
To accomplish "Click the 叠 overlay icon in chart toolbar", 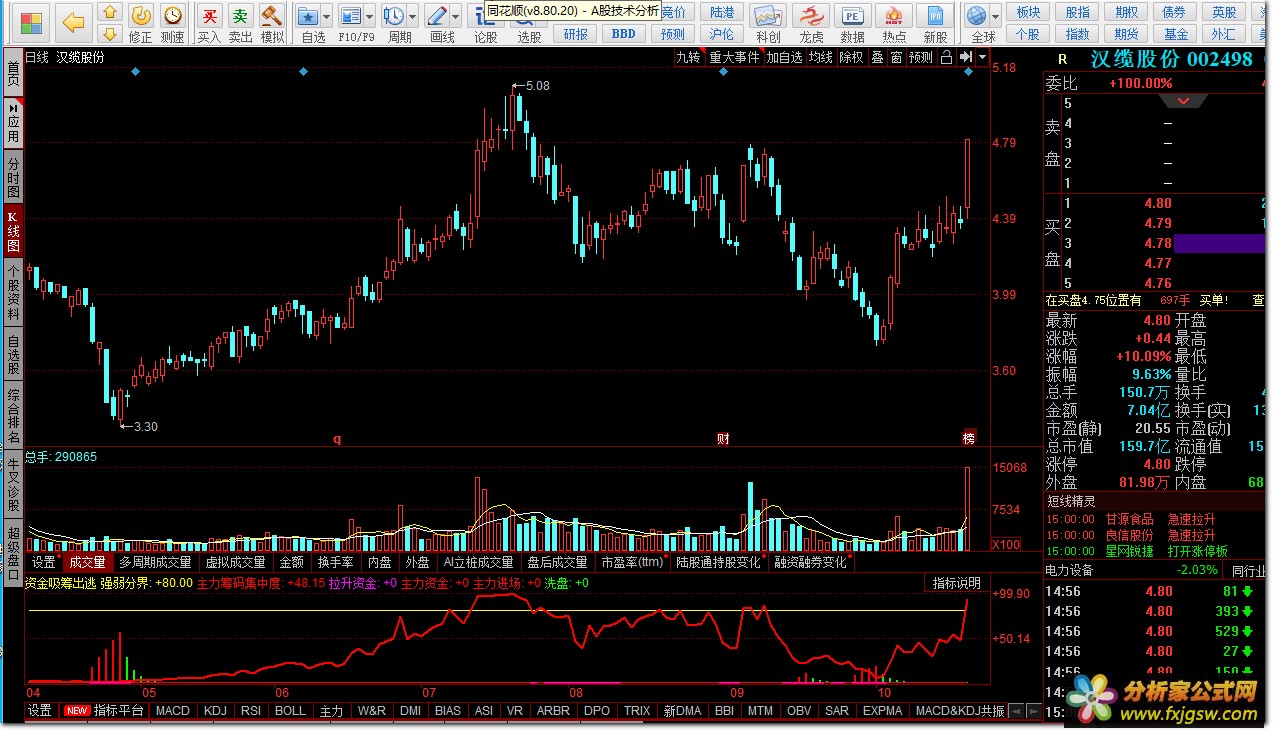I will 877,57.
